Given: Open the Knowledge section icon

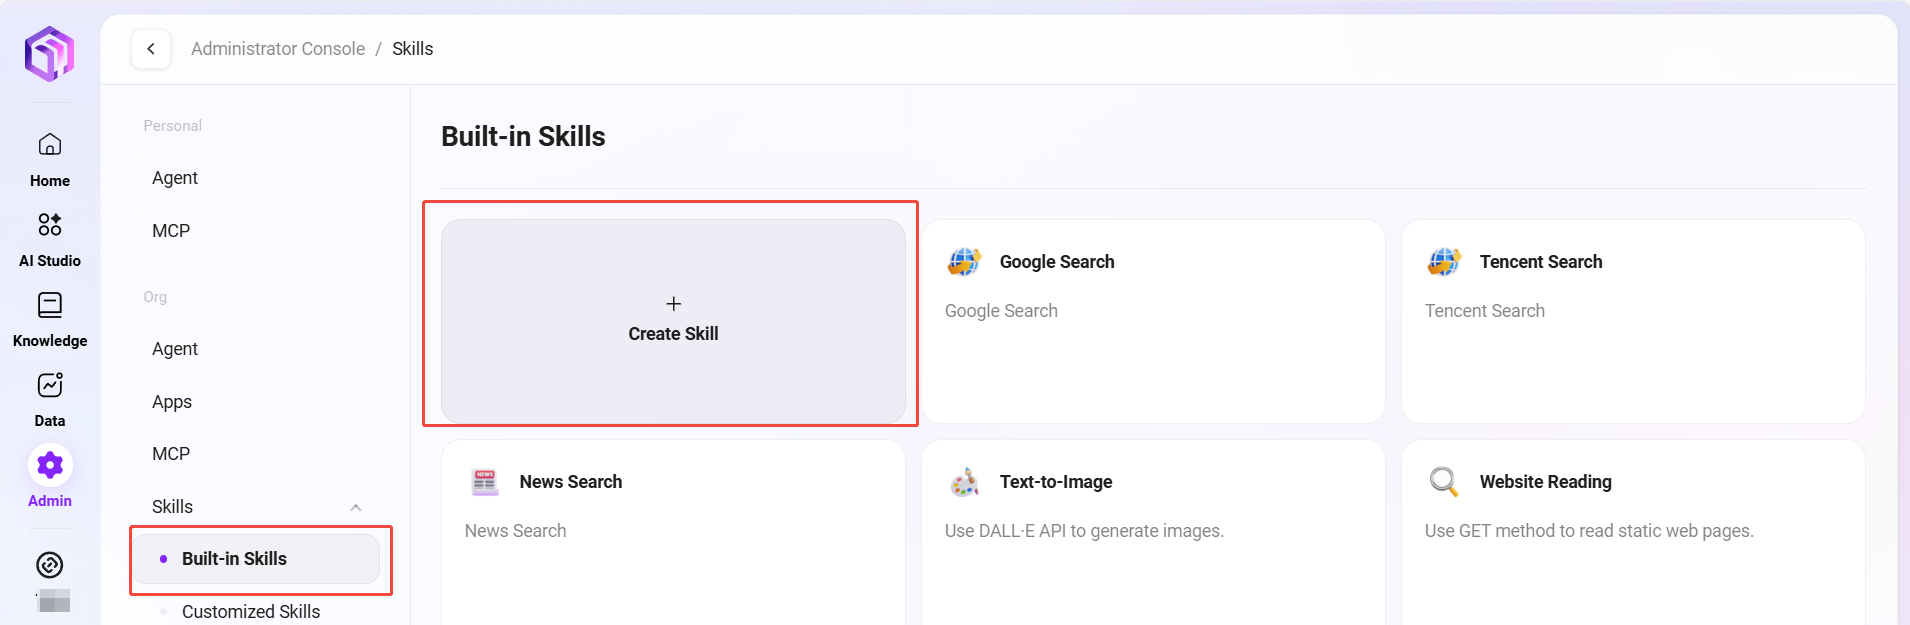Looking at the screenshot, I should [50, 306].
